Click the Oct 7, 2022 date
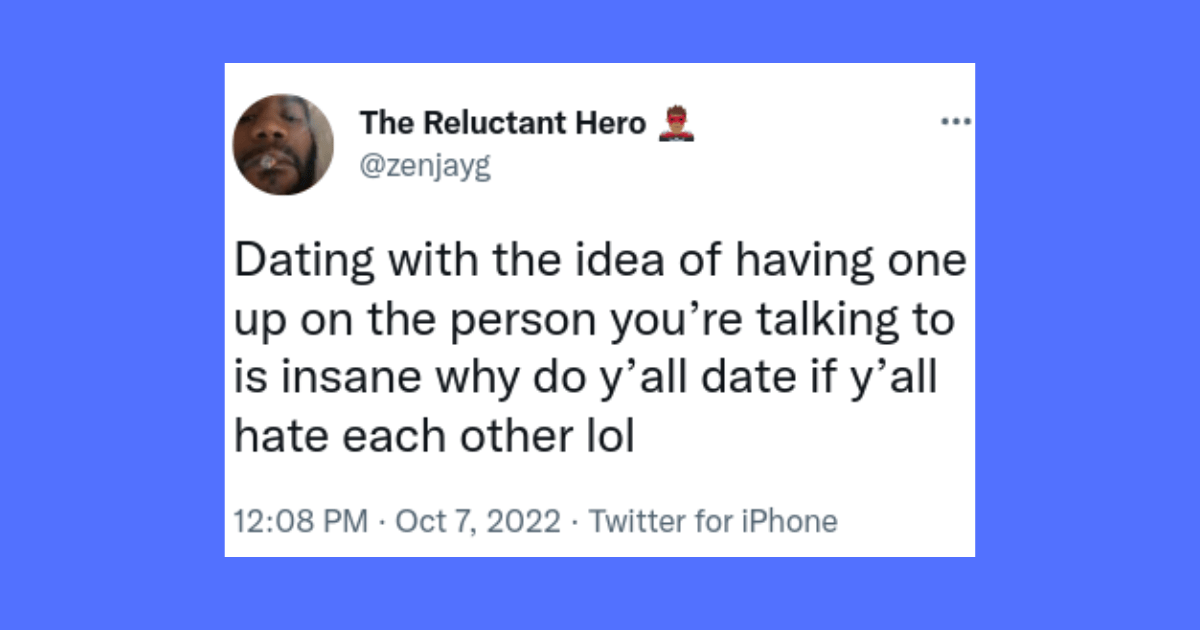Image resolution: width=1200 pixels, height=630 pixels. [477, 521]
